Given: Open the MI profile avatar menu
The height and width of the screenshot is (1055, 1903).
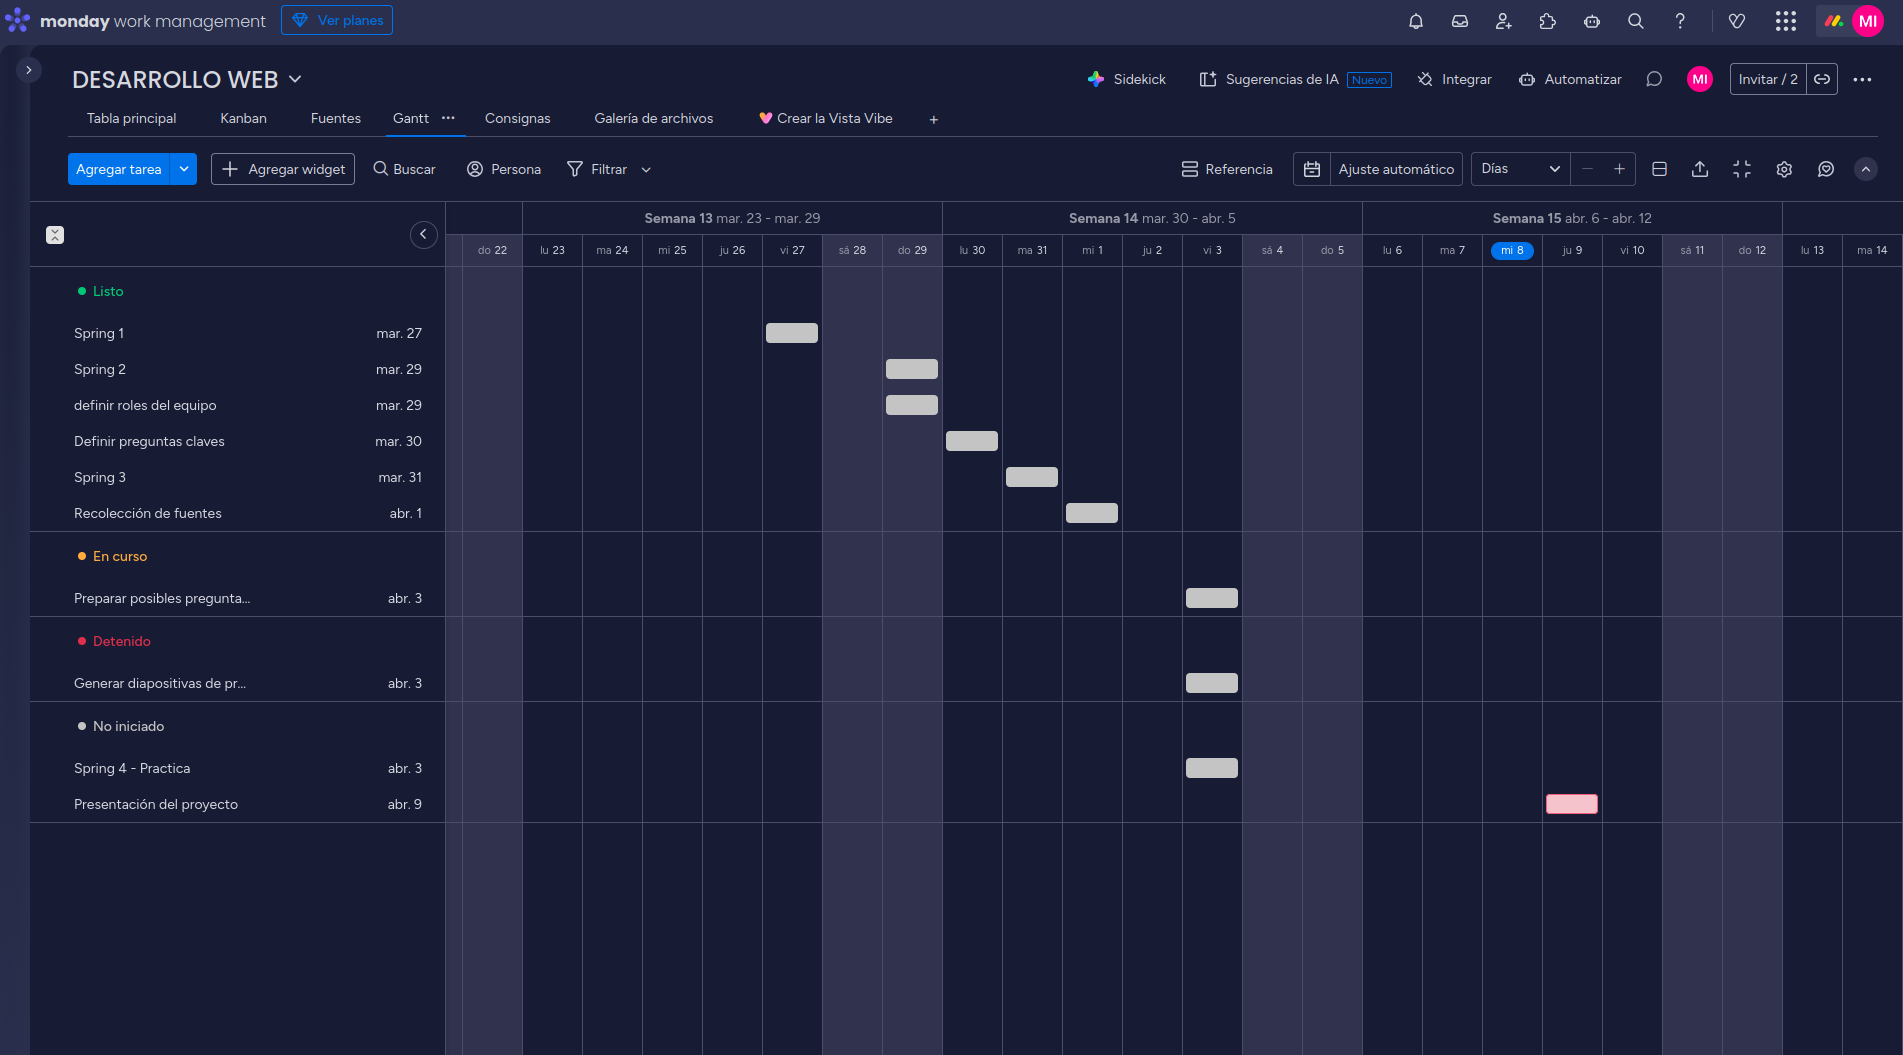Looking at the screenshot, I should [1868, 21].
